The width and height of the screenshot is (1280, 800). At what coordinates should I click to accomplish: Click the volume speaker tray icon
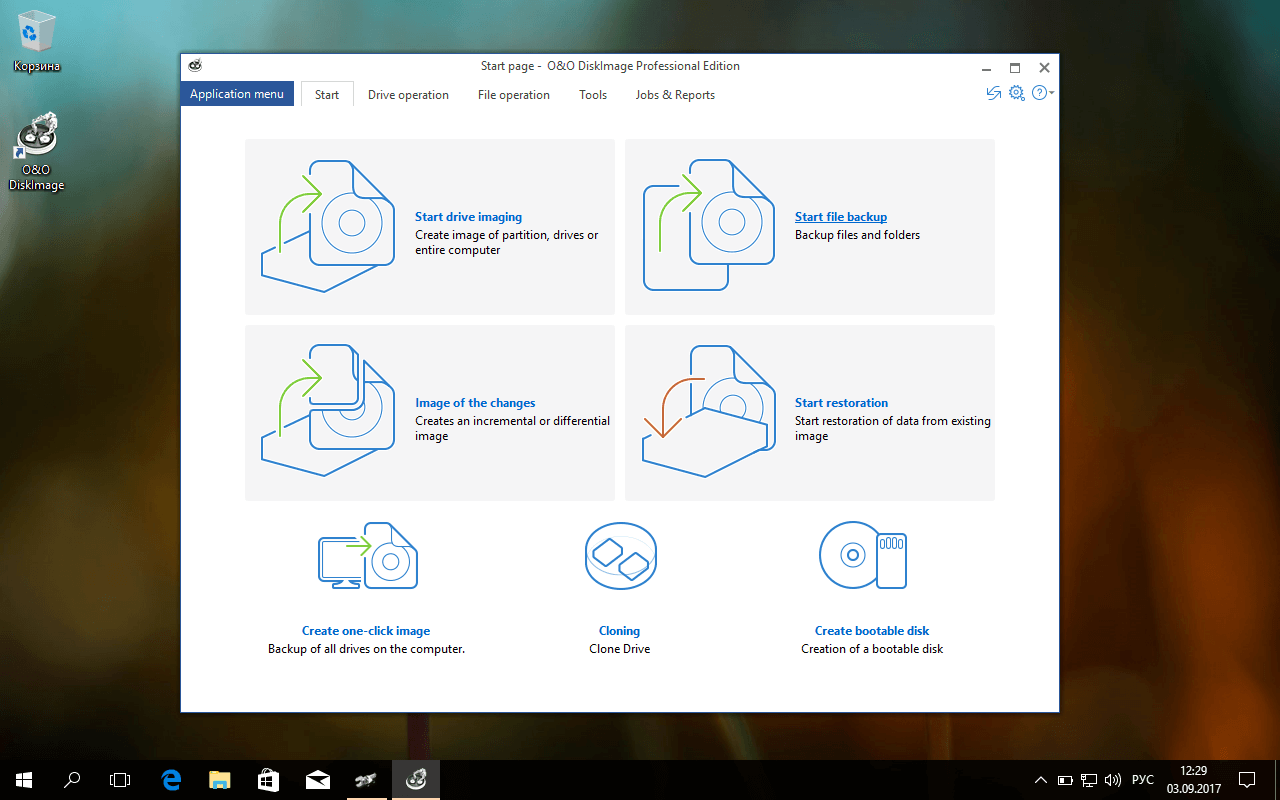pyautogui.click(x=1113, y=779)
